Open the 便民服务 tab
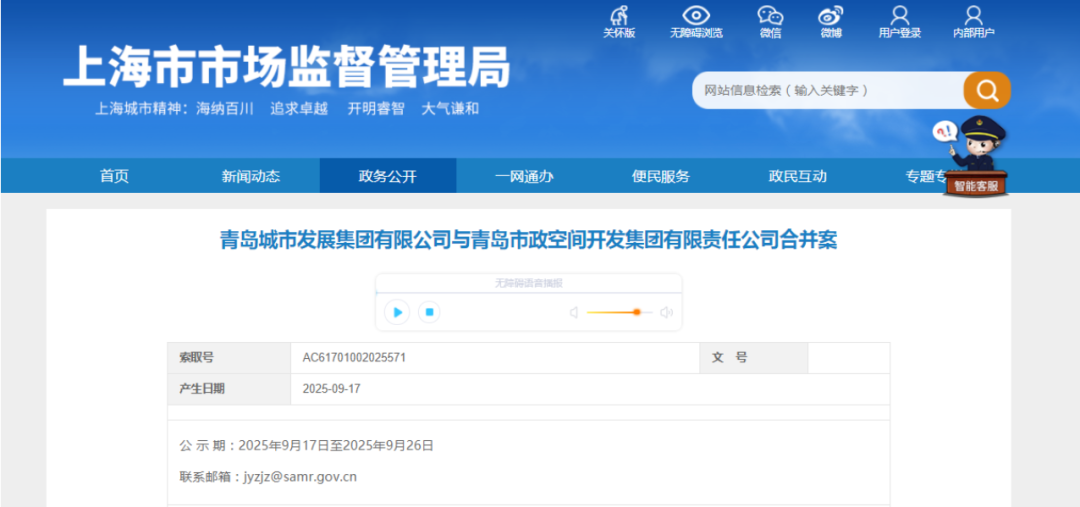The height and width of the screenshot is (507, 1080). (x=661, y=176)
